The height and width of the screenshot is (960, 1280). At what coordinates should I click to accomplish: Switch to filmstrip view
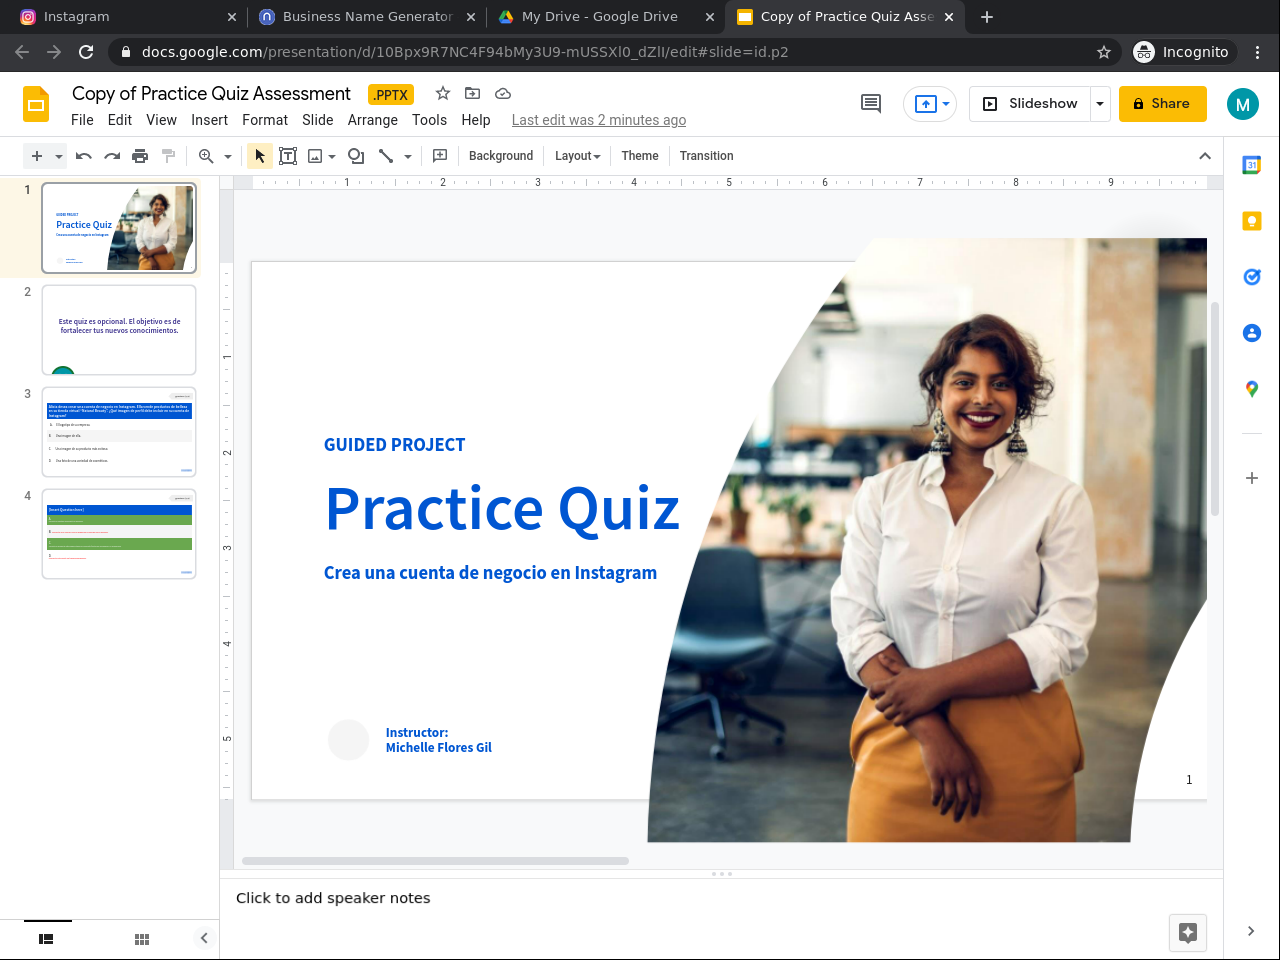click(46, 939)
